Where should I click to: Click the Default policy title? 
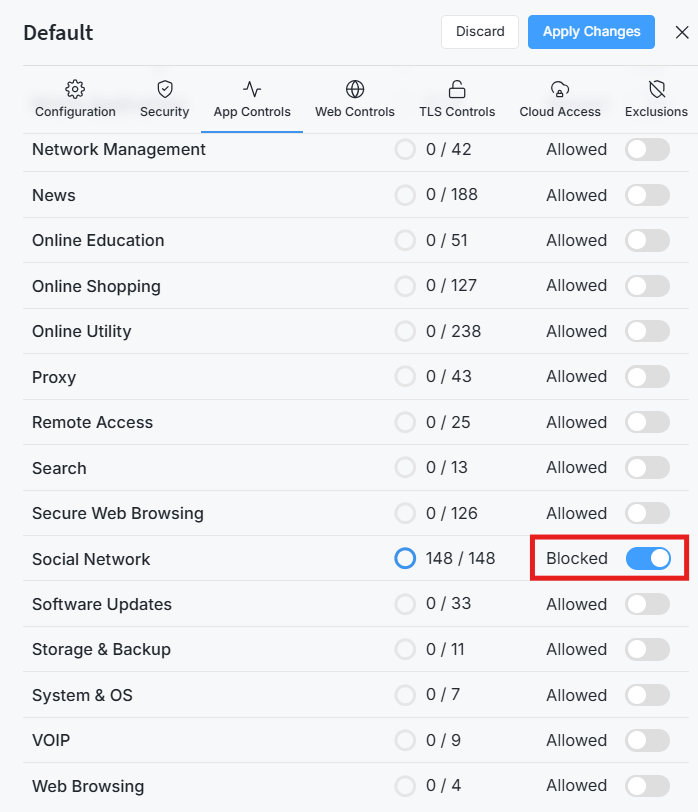[58, 33]
